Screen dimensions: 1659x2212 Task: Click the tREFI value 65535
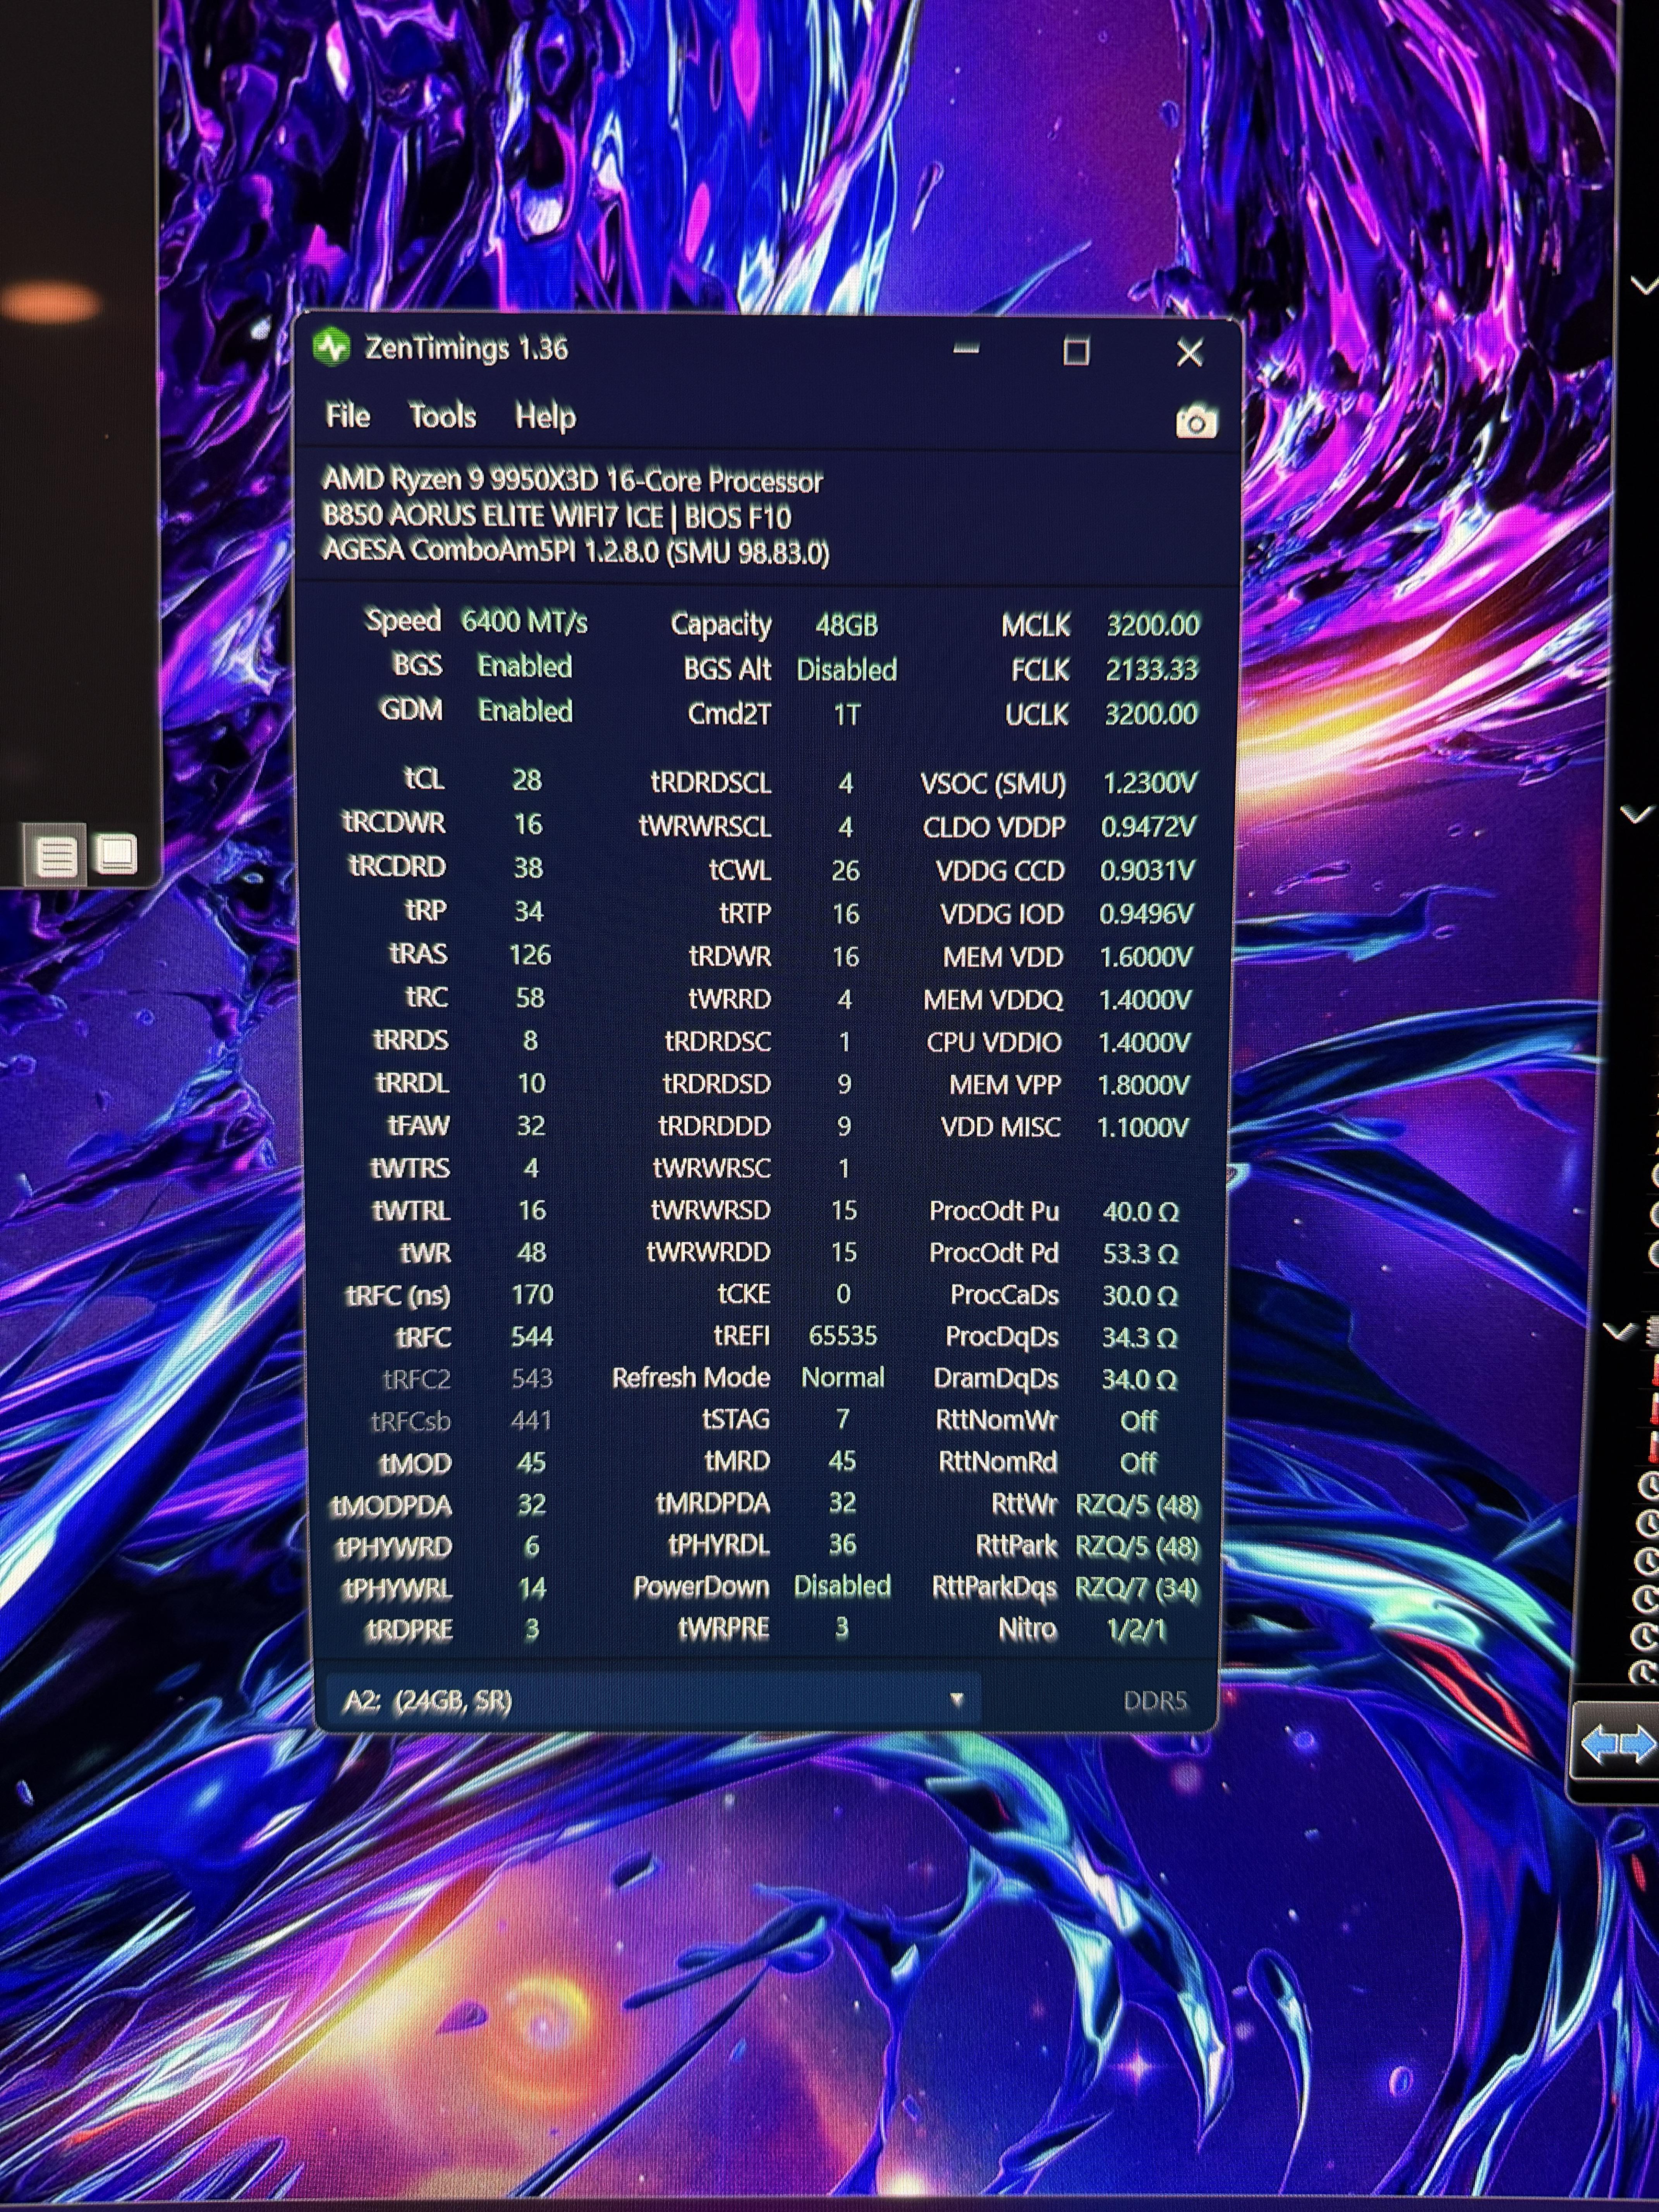click(843, 1336)
